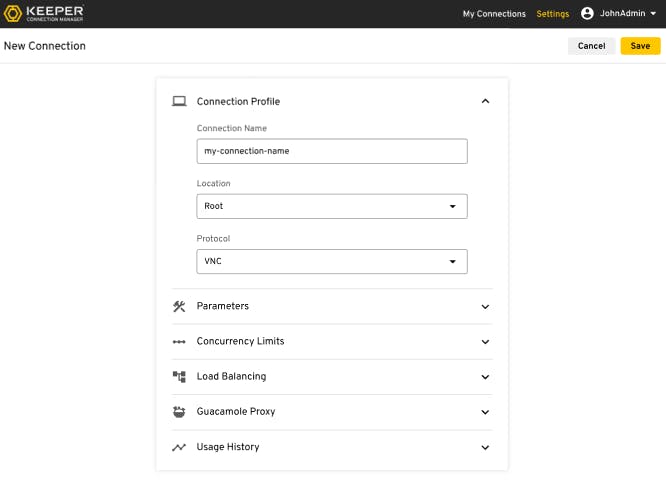Go to My Connections
Viewport: 666px width, 490px height.
[494, 14]
